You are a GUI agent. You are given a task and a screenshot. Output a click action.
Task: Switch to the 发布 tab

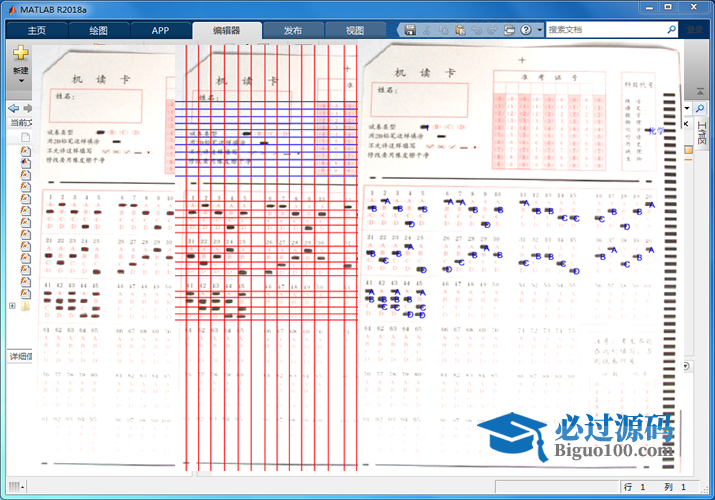pos(293,31)
